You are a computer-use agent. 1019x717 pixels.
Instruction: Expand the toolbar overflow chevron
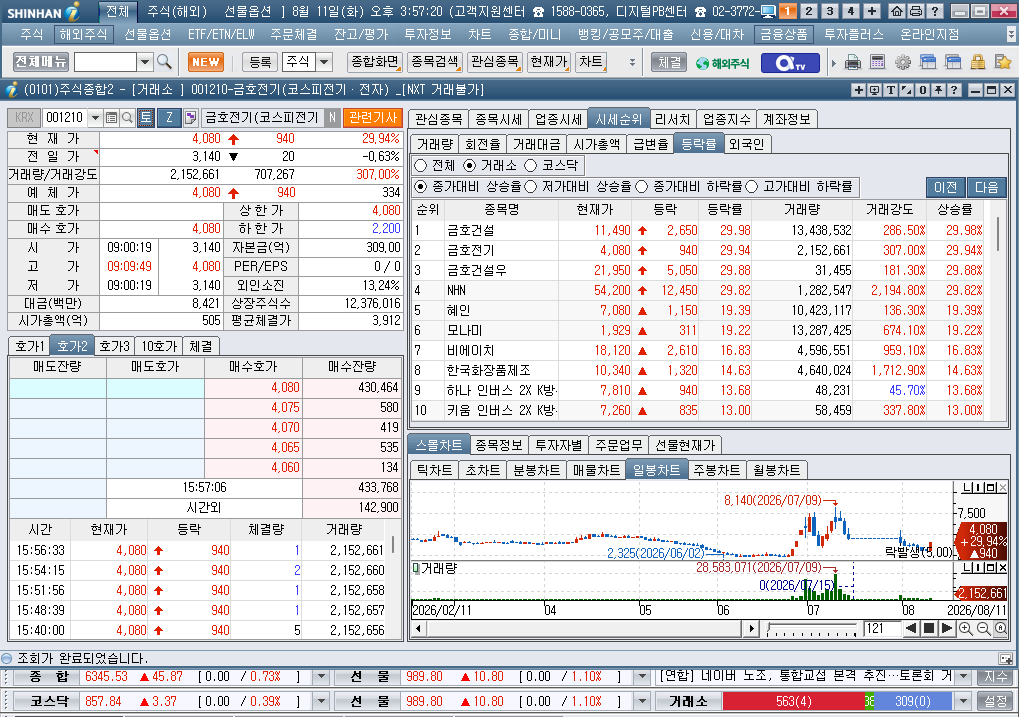tap(632, 62)
